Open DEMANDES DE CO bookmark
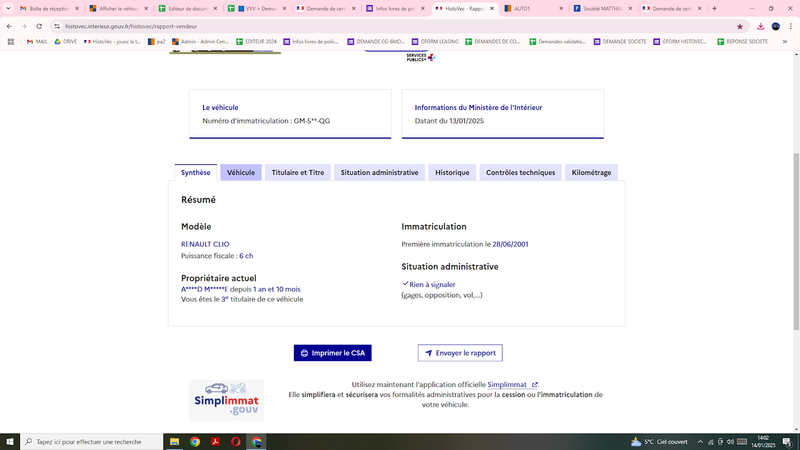Image resolution: width=800 pixels, height=450 pixels. (x=493, y=42)
